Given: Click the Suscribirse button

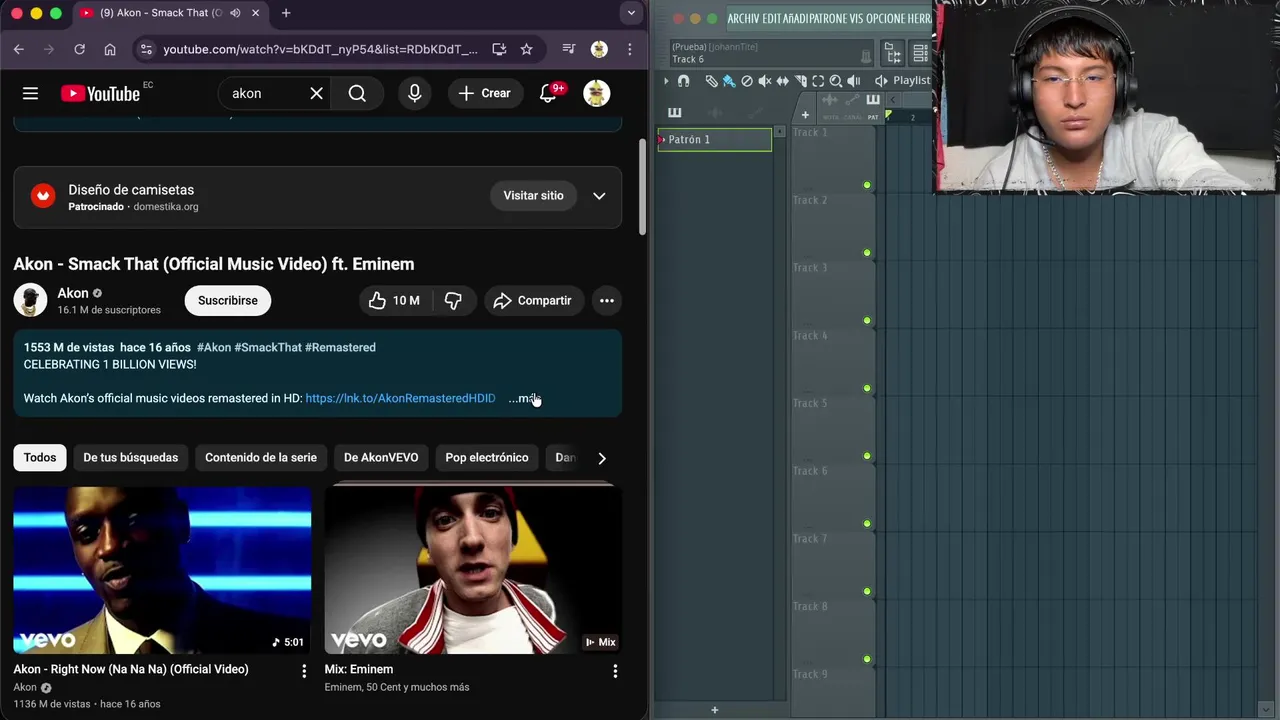Looking at the screenshot, I should pos(227,300).
